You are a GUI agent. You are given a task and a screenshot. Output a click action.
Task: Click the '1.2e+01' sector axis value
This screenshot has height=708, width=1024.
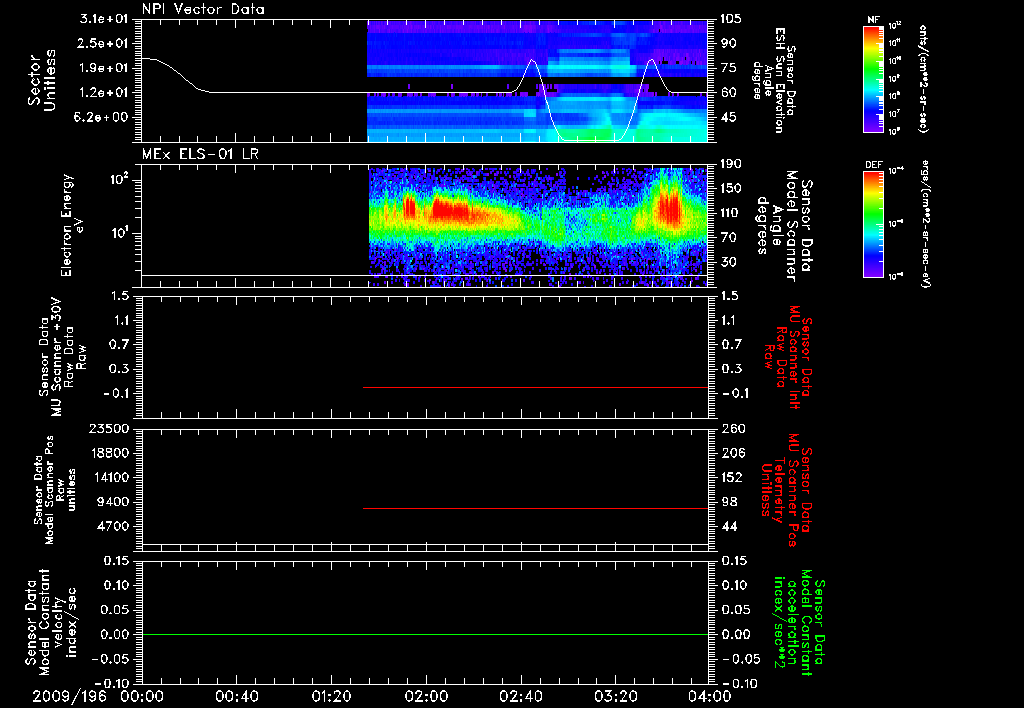104,93
